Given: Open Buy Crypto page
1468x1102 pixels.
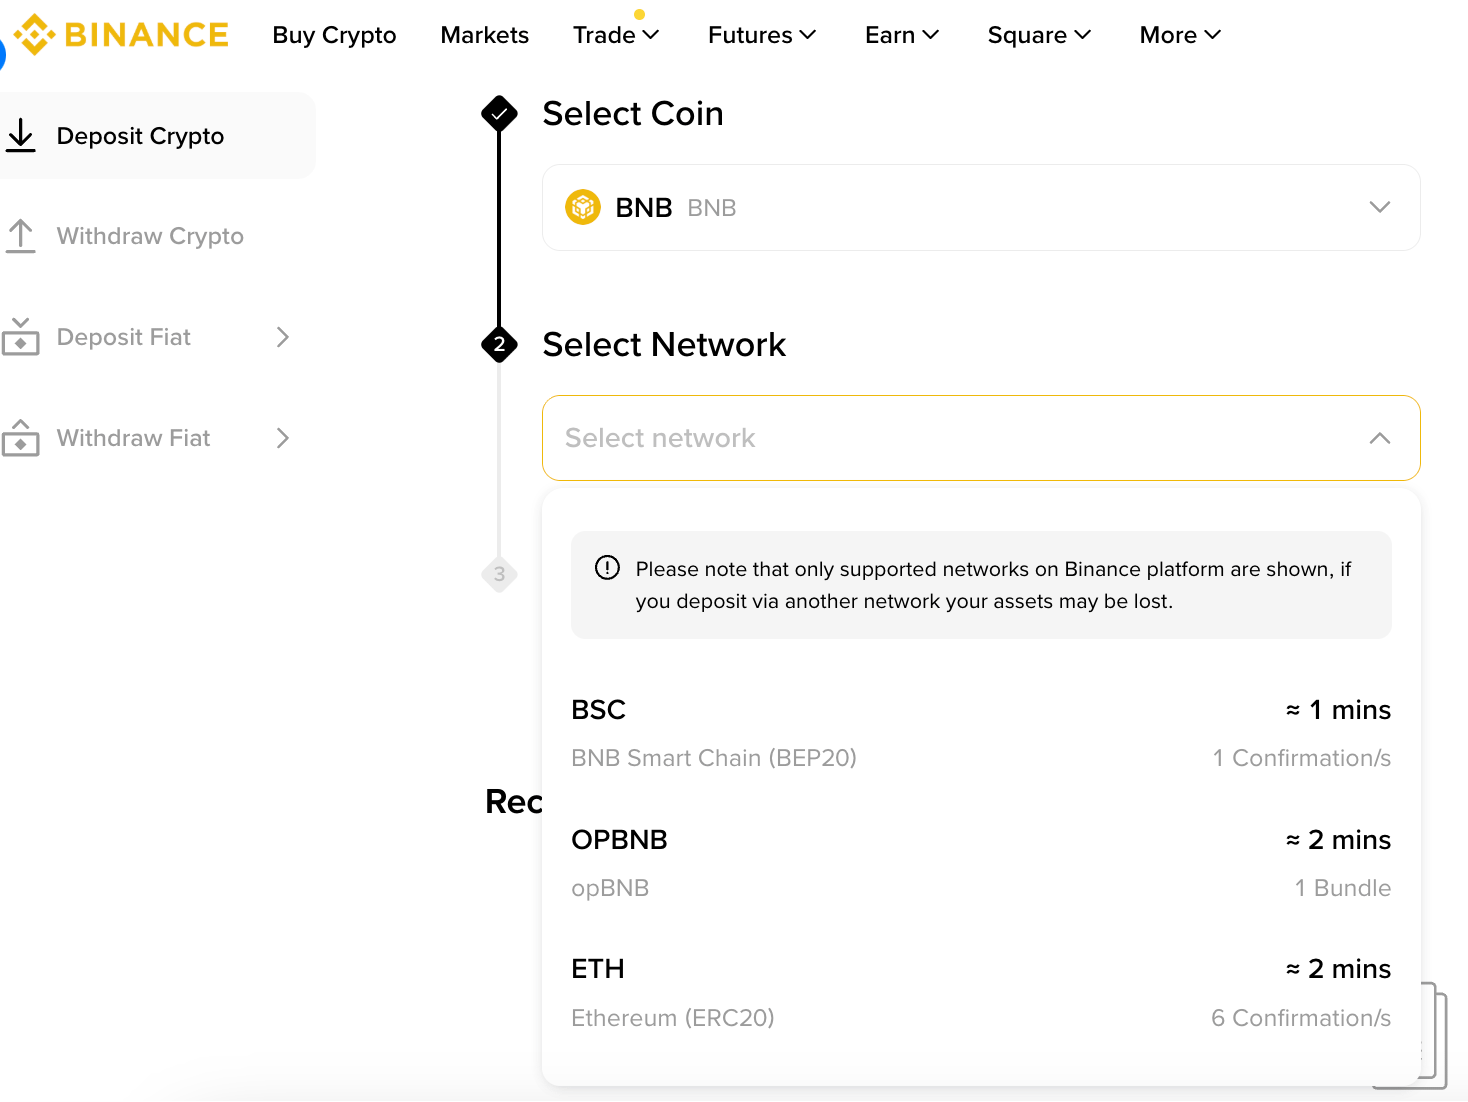Looking at the screenshot, I should (x=334, y=35).
